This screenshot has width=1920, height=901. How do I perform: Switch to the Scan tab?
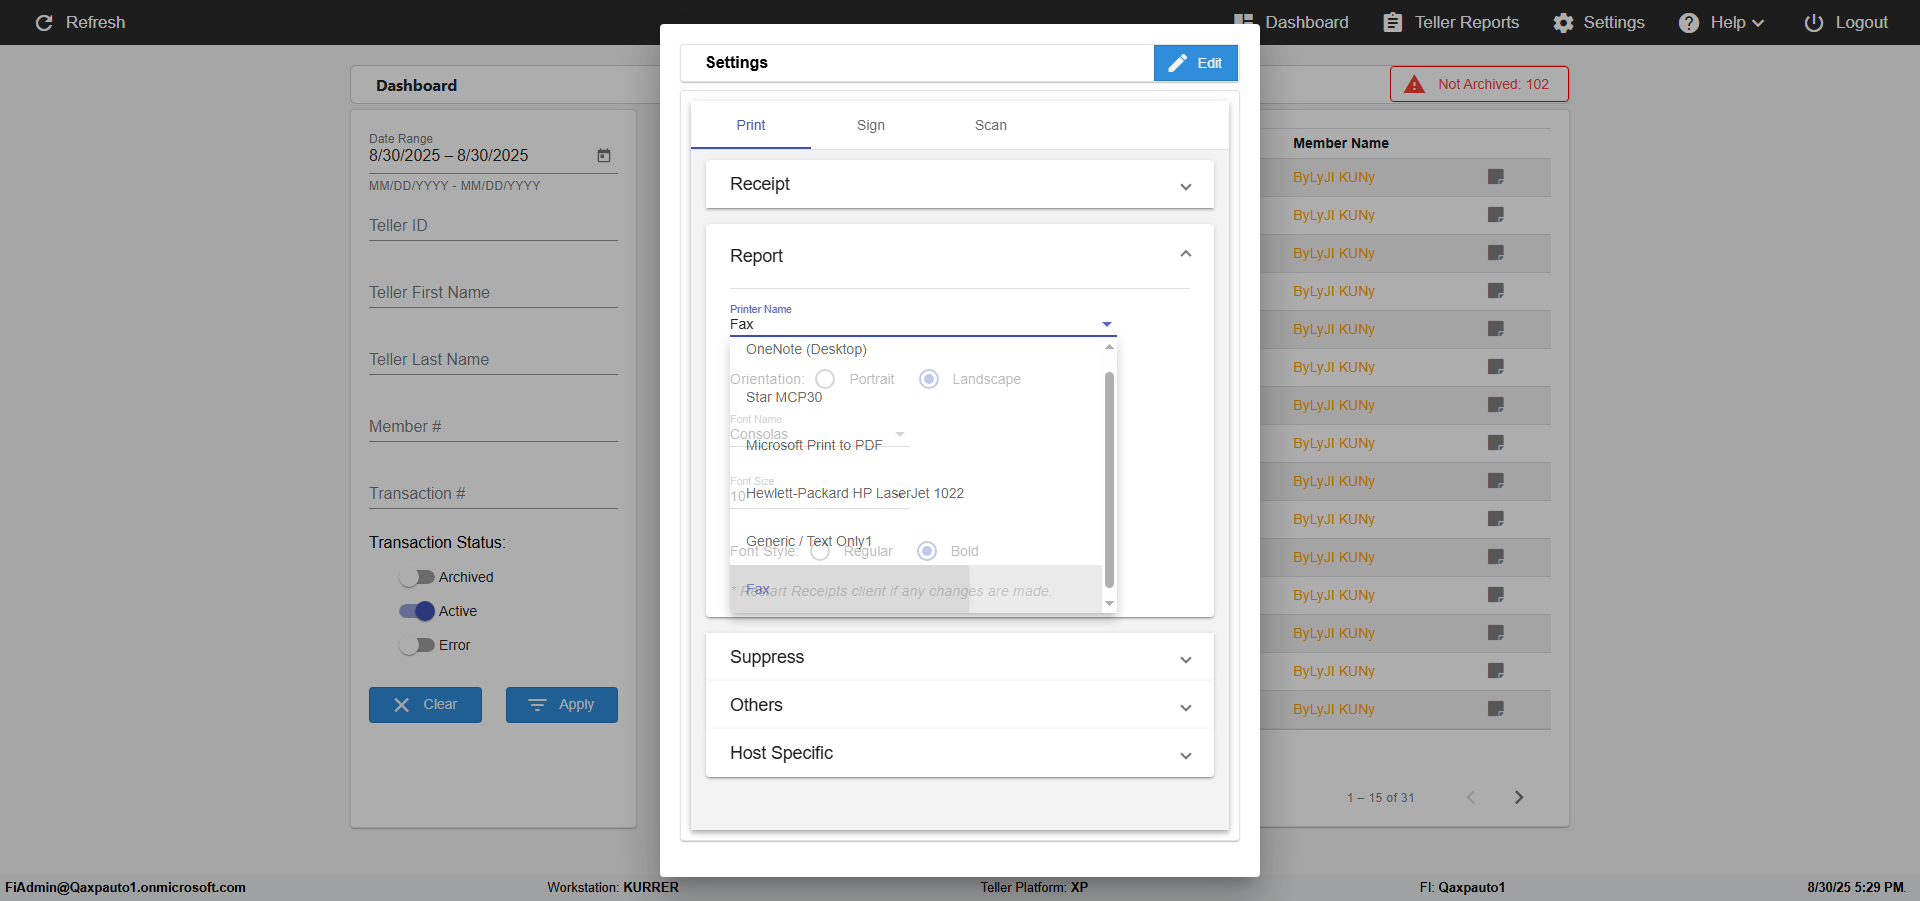pyautogui.click(x=991, y=125)
